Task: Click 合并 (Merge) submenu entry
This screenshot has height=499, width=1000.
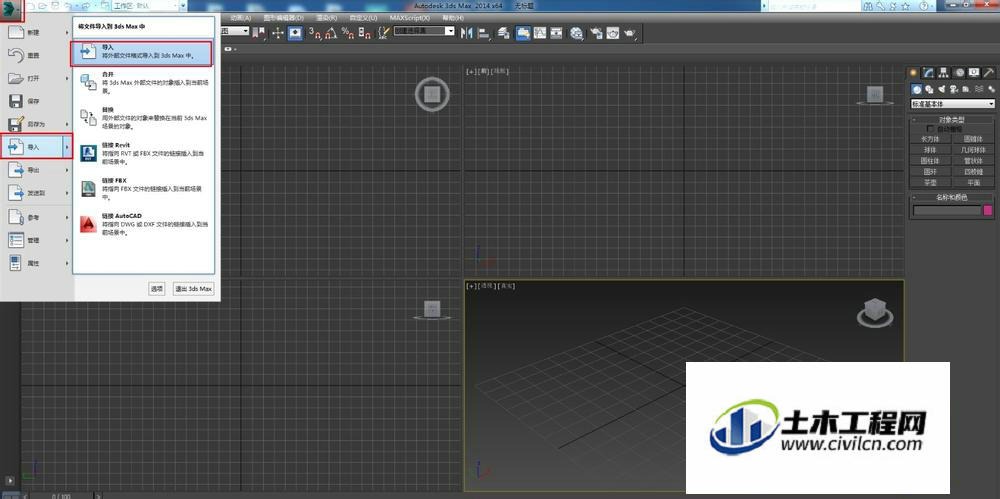Action: pos(143,83)
